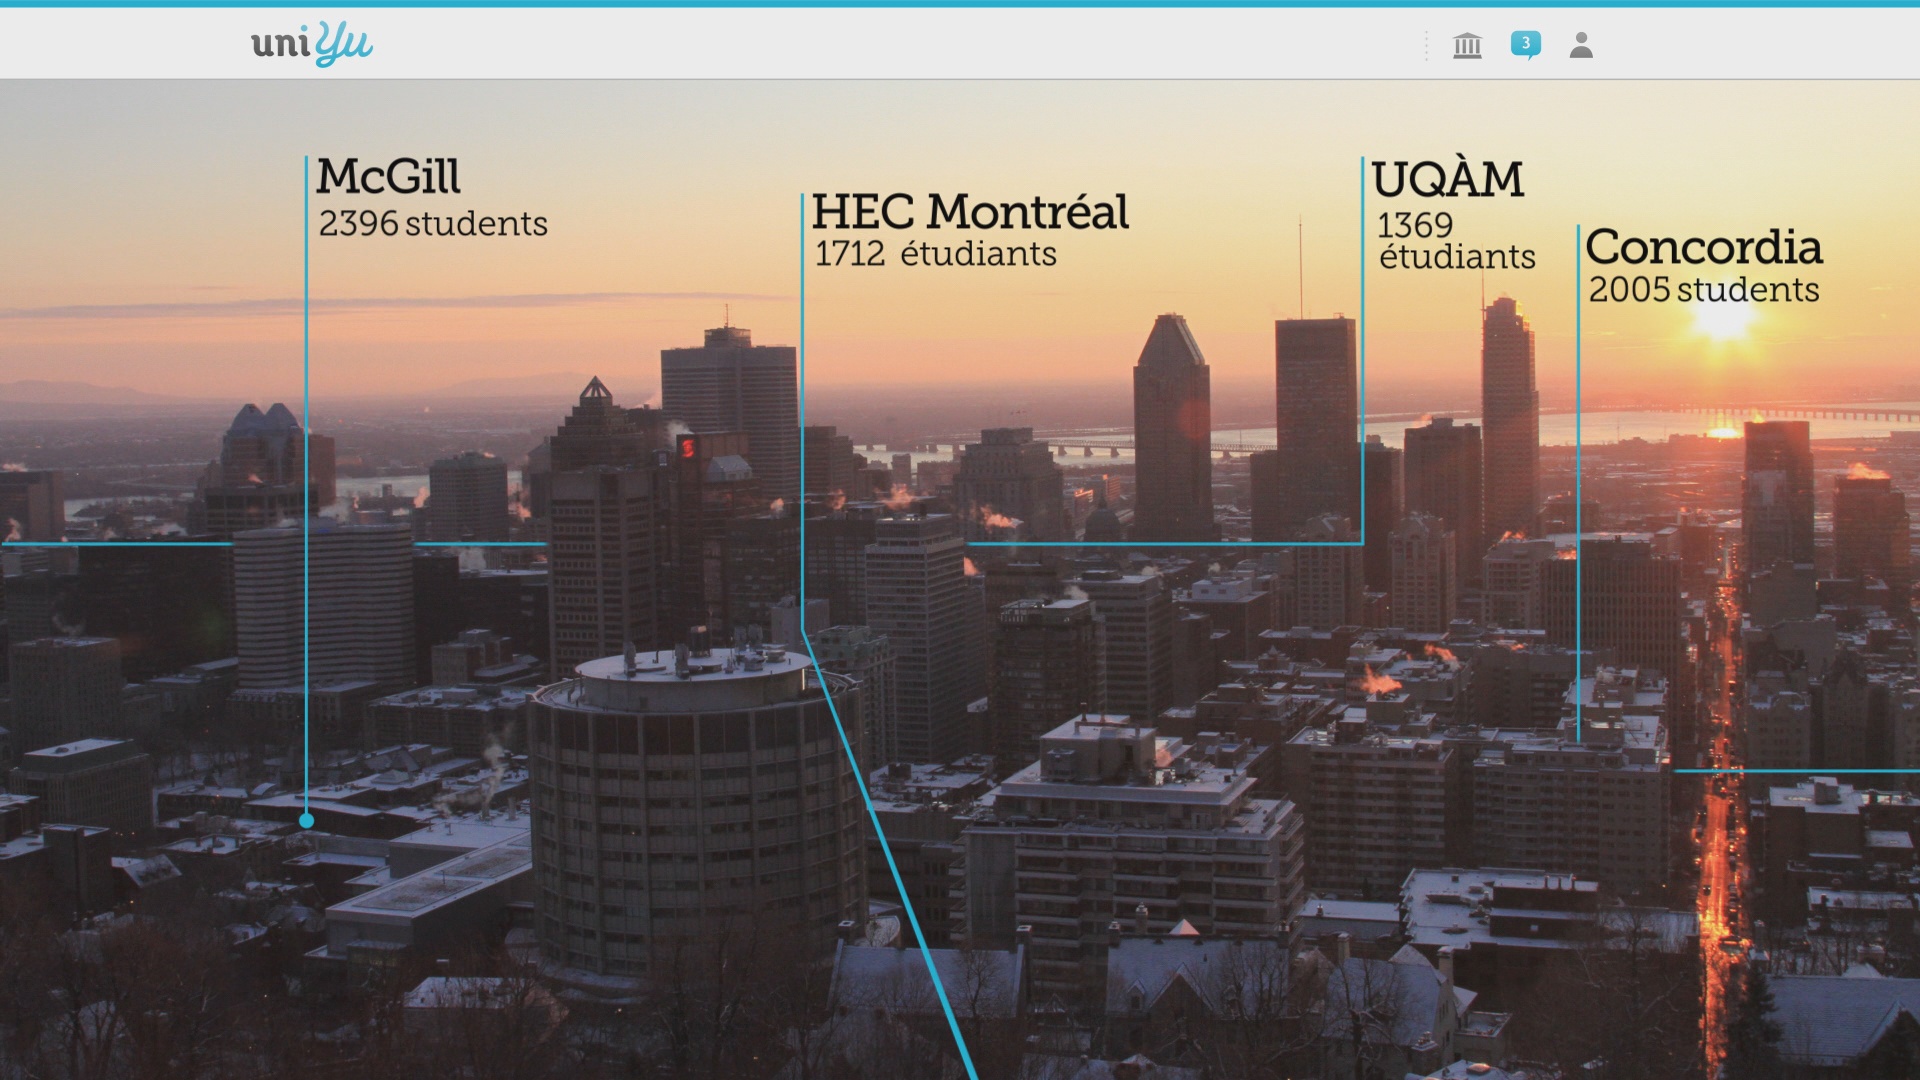Select the UQÀM university label
The height and width of the screenshot is (1080, 1920).
point(1447,179)
